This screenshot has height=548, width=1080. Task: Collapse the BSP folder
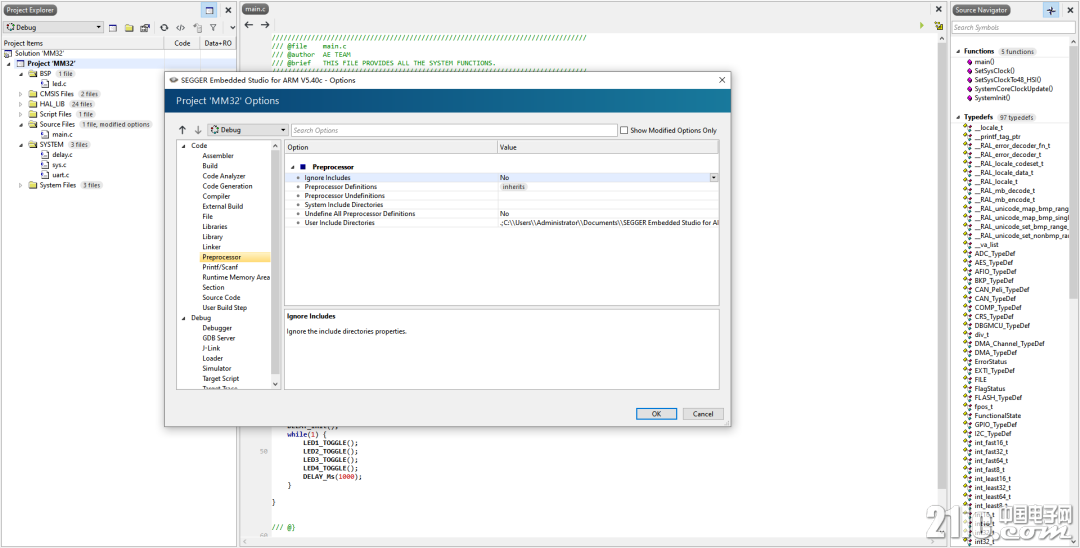(x=21, y=74)
